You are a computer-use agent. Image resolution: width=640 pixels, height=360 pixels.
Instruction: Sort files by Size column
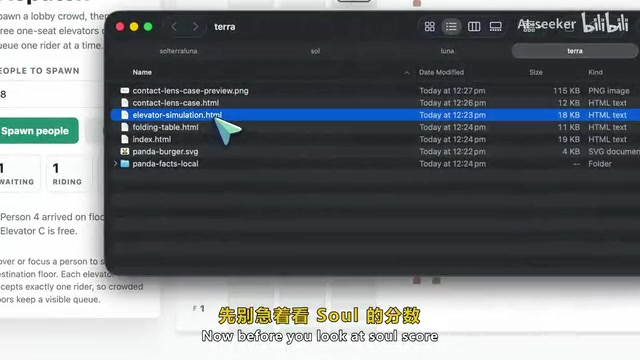(x=536, y=72)
